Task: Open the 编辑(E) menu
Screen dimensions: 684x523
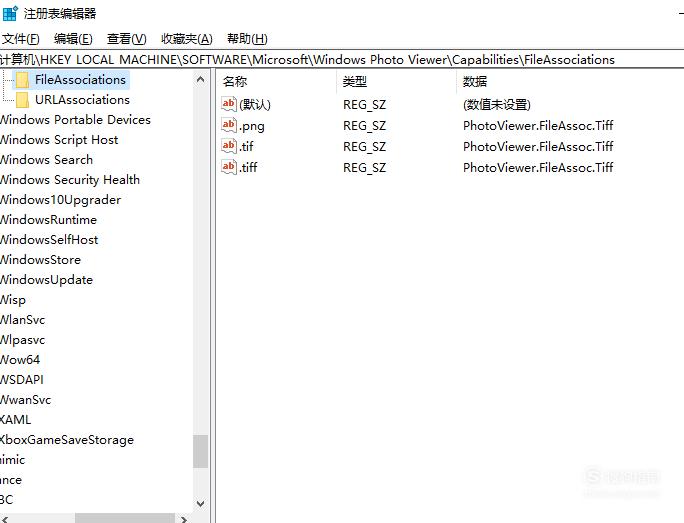Action: 73,39
